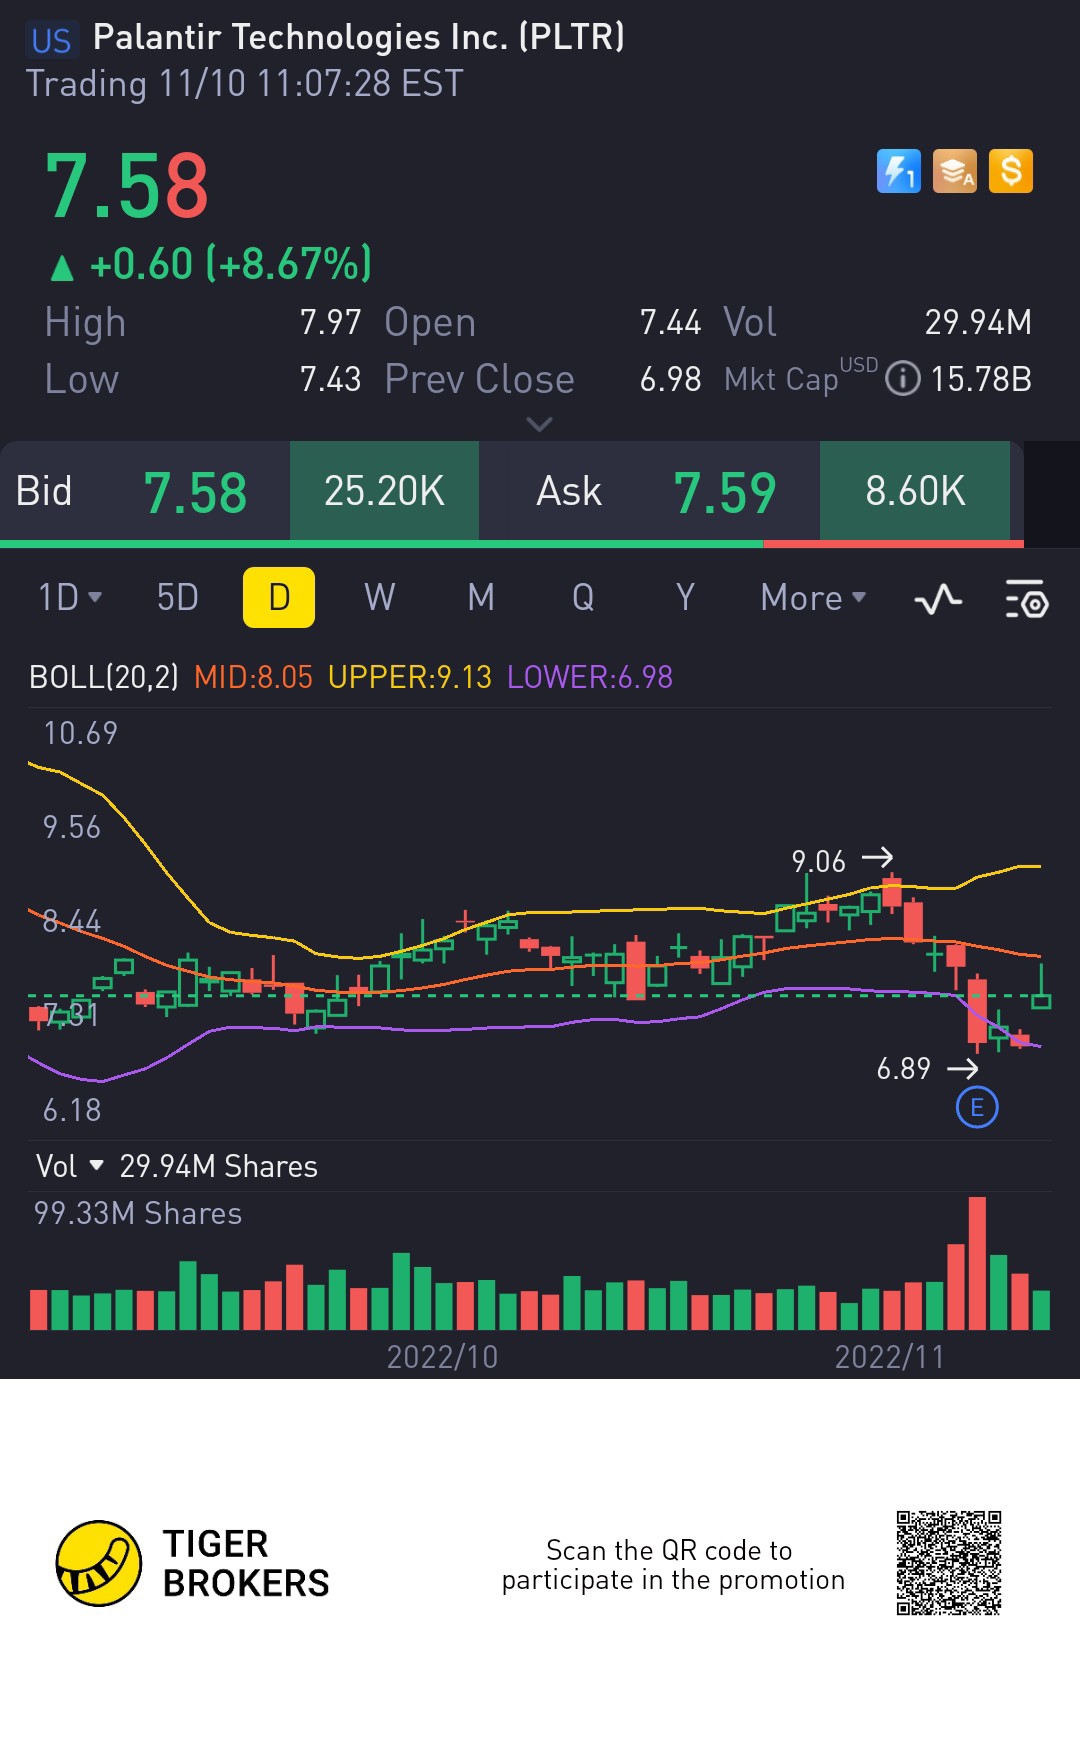Viewport: 1080px width, 1749px height.
Task: Tap the tallest red volume bar
Action: 977,1263
